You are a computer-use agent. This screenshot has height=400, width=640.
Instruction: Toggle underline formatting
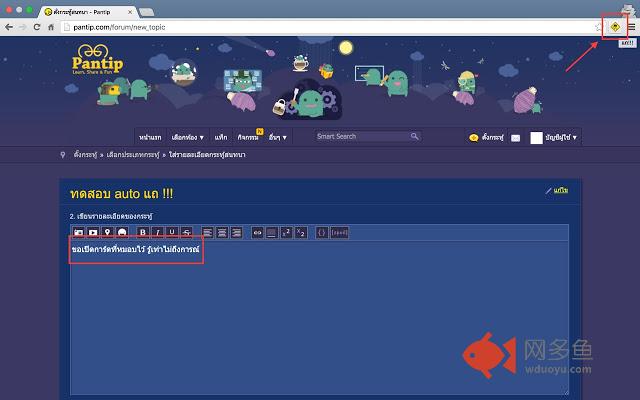coord(172,233)
